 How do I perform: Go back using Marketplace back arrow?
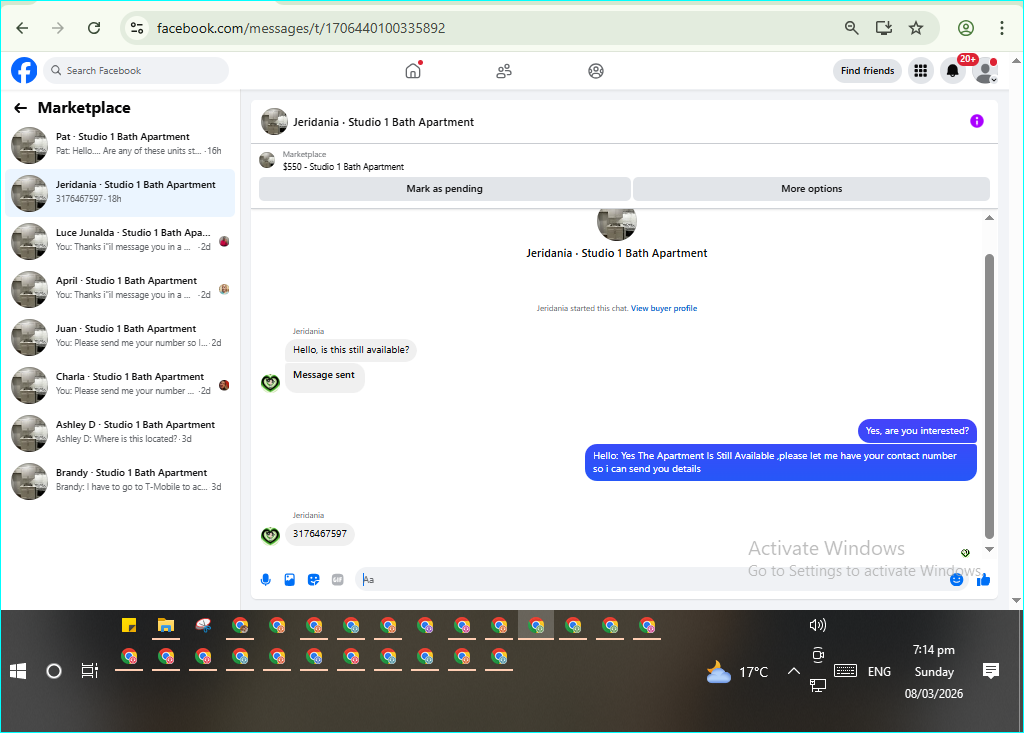[x=21, y=108]
